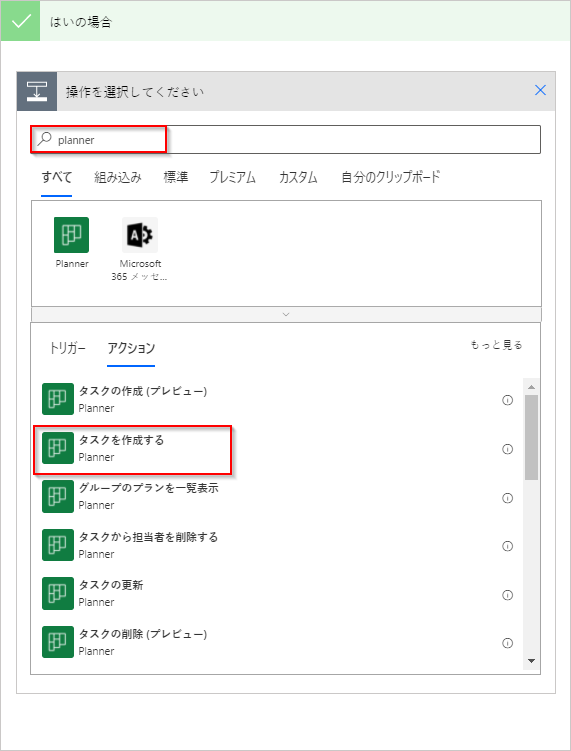
Task: Open the 自分のクリップボード tab
Action: point(390,177)
